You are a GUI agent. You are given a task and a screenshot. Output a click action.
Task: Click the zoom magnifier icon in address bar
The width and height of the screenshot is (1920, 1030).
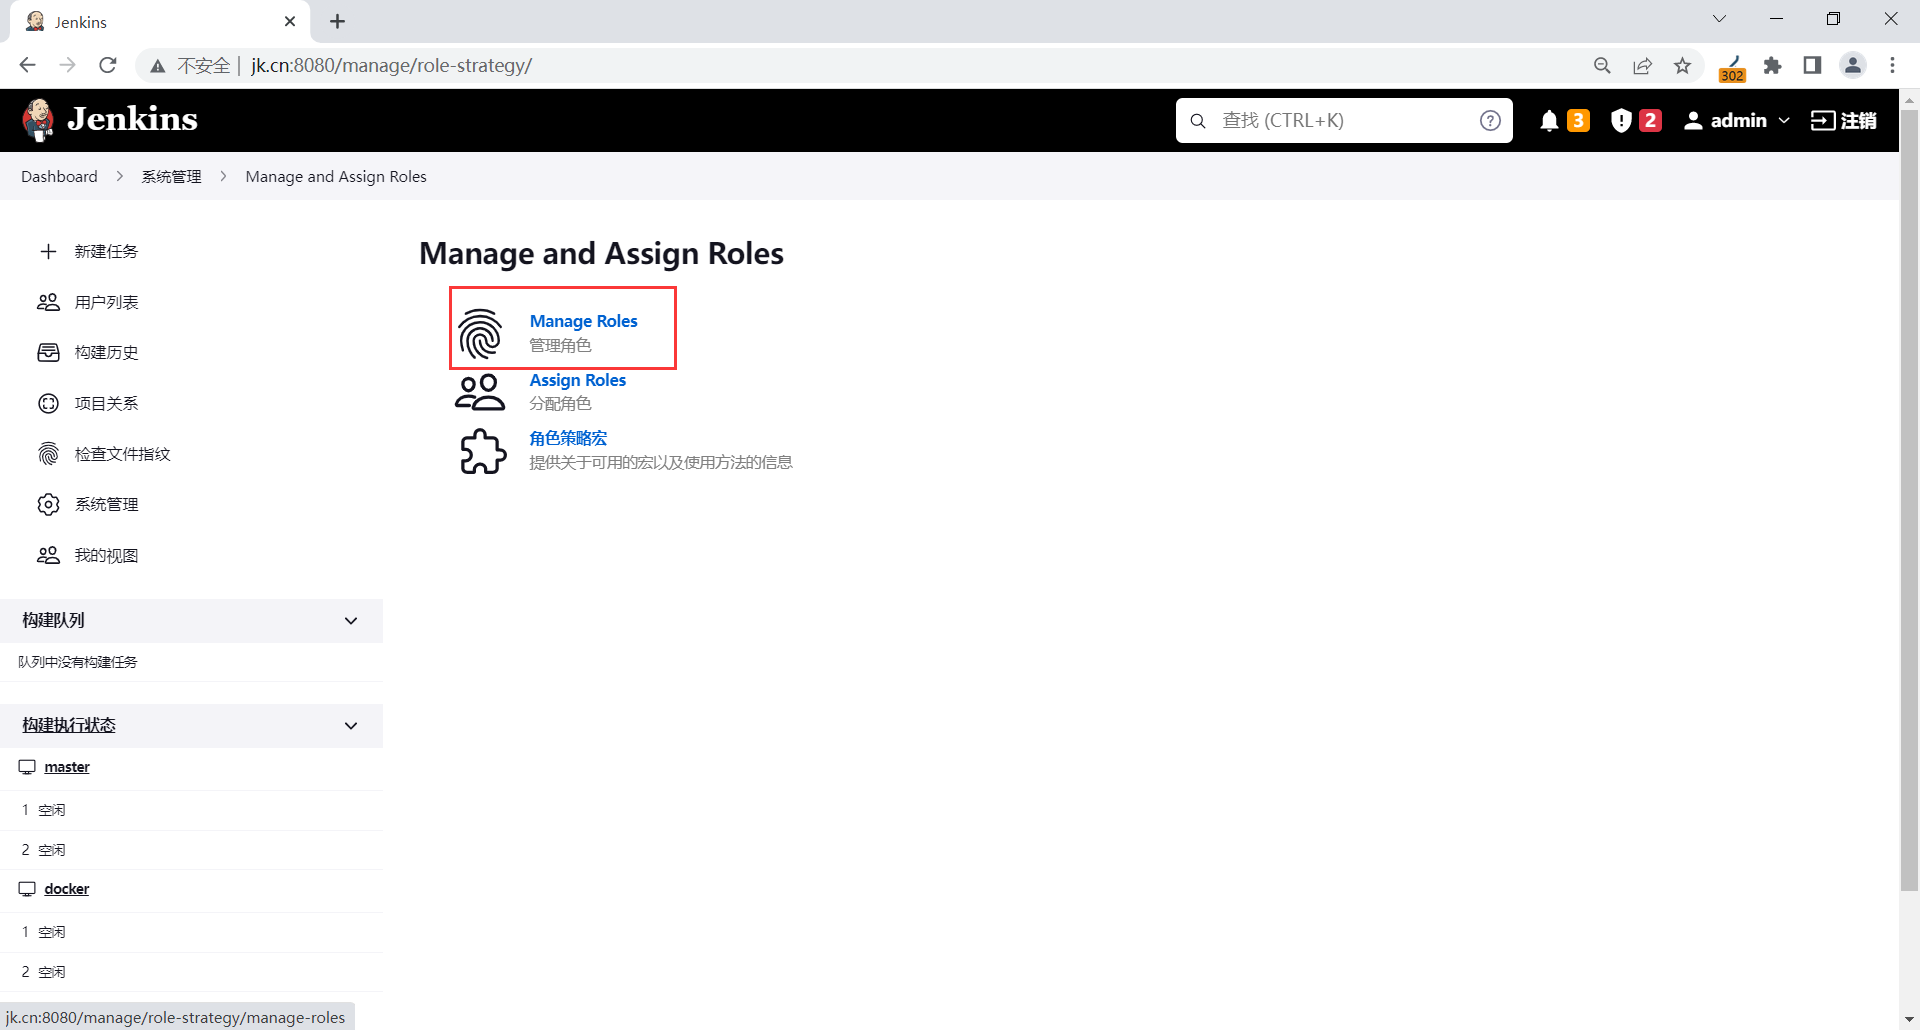[x=1602, y=65]
